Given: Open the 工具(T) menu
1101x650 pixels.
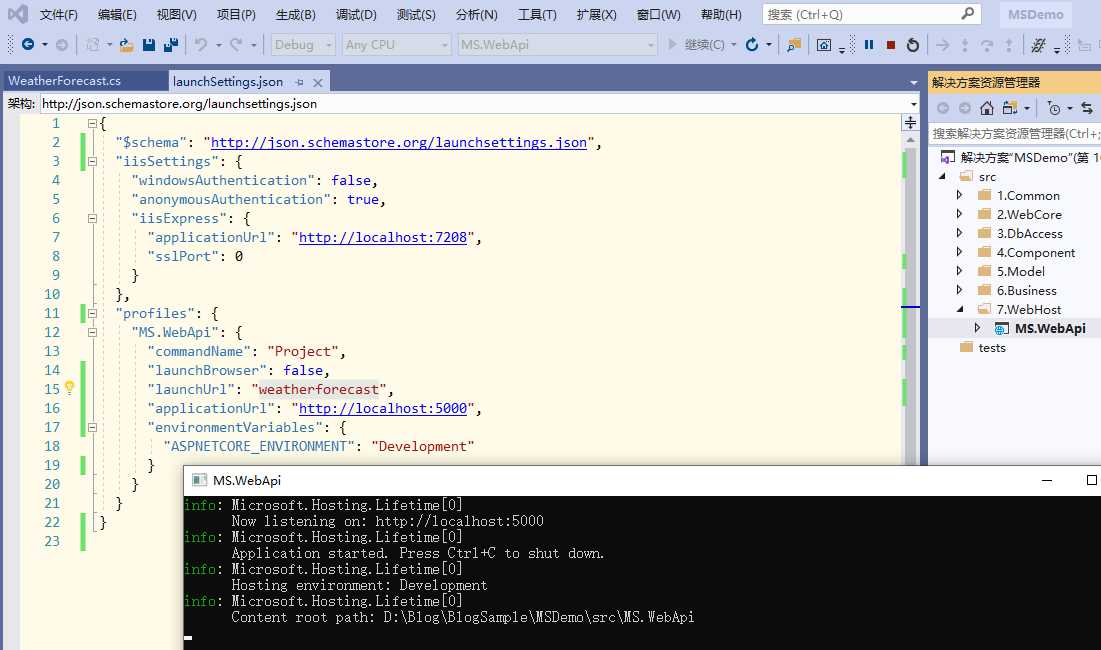Looking at the screenshot, I should (x=537, y=14).
